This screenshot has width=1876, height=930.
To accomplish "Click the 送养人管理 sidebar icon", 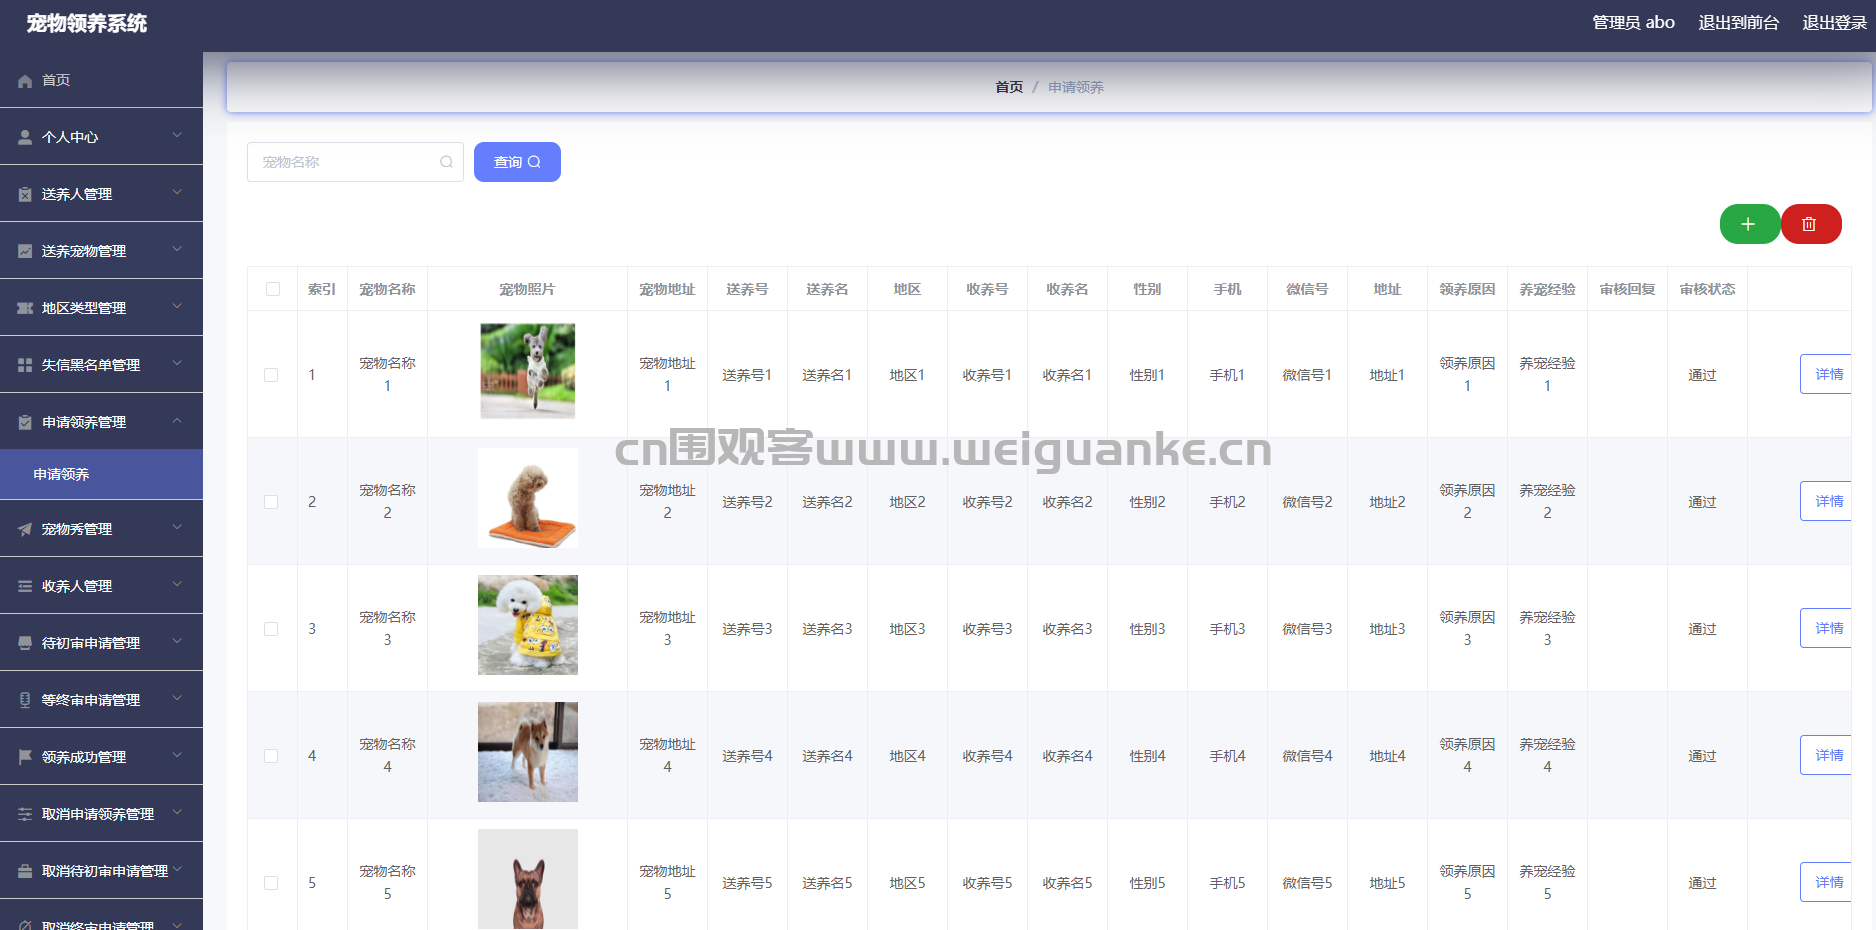I will pos(24,193).
